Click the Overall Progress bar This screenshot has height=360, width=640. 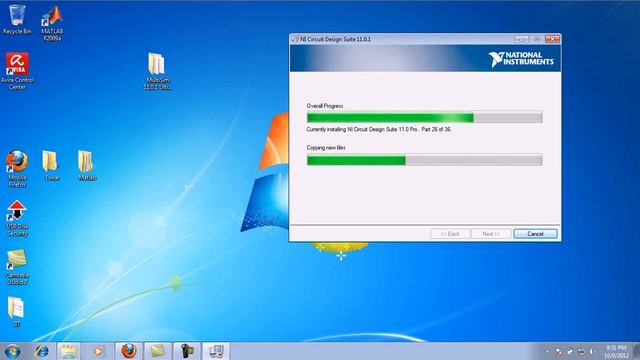pos(424,118)
